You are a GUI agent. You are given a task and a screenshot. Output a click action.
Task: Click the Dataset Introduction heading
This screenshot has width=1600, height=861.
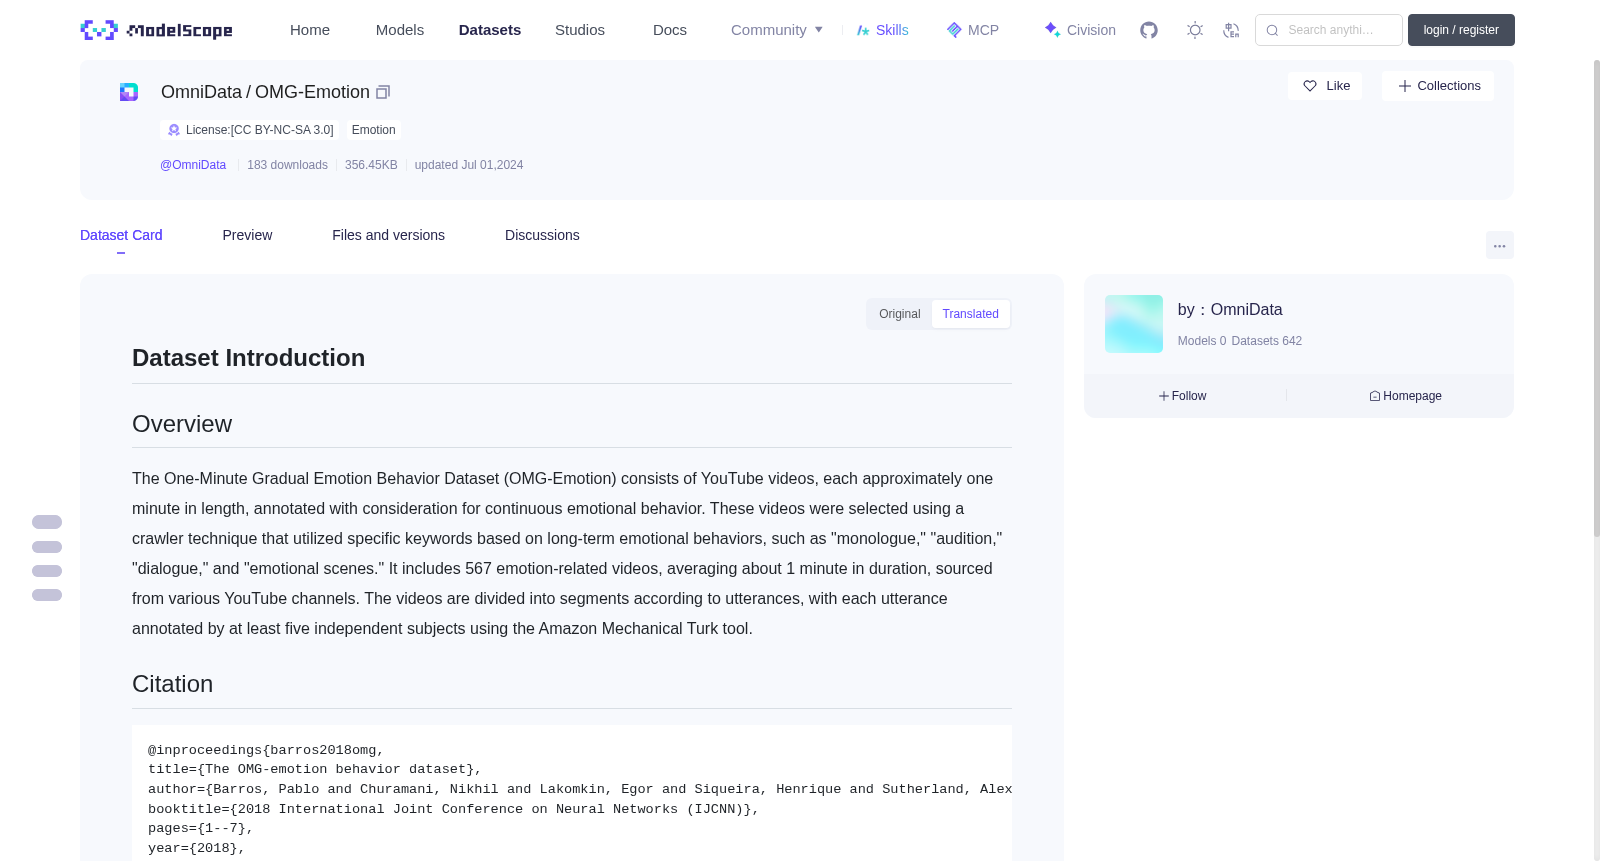coord(249,358)
